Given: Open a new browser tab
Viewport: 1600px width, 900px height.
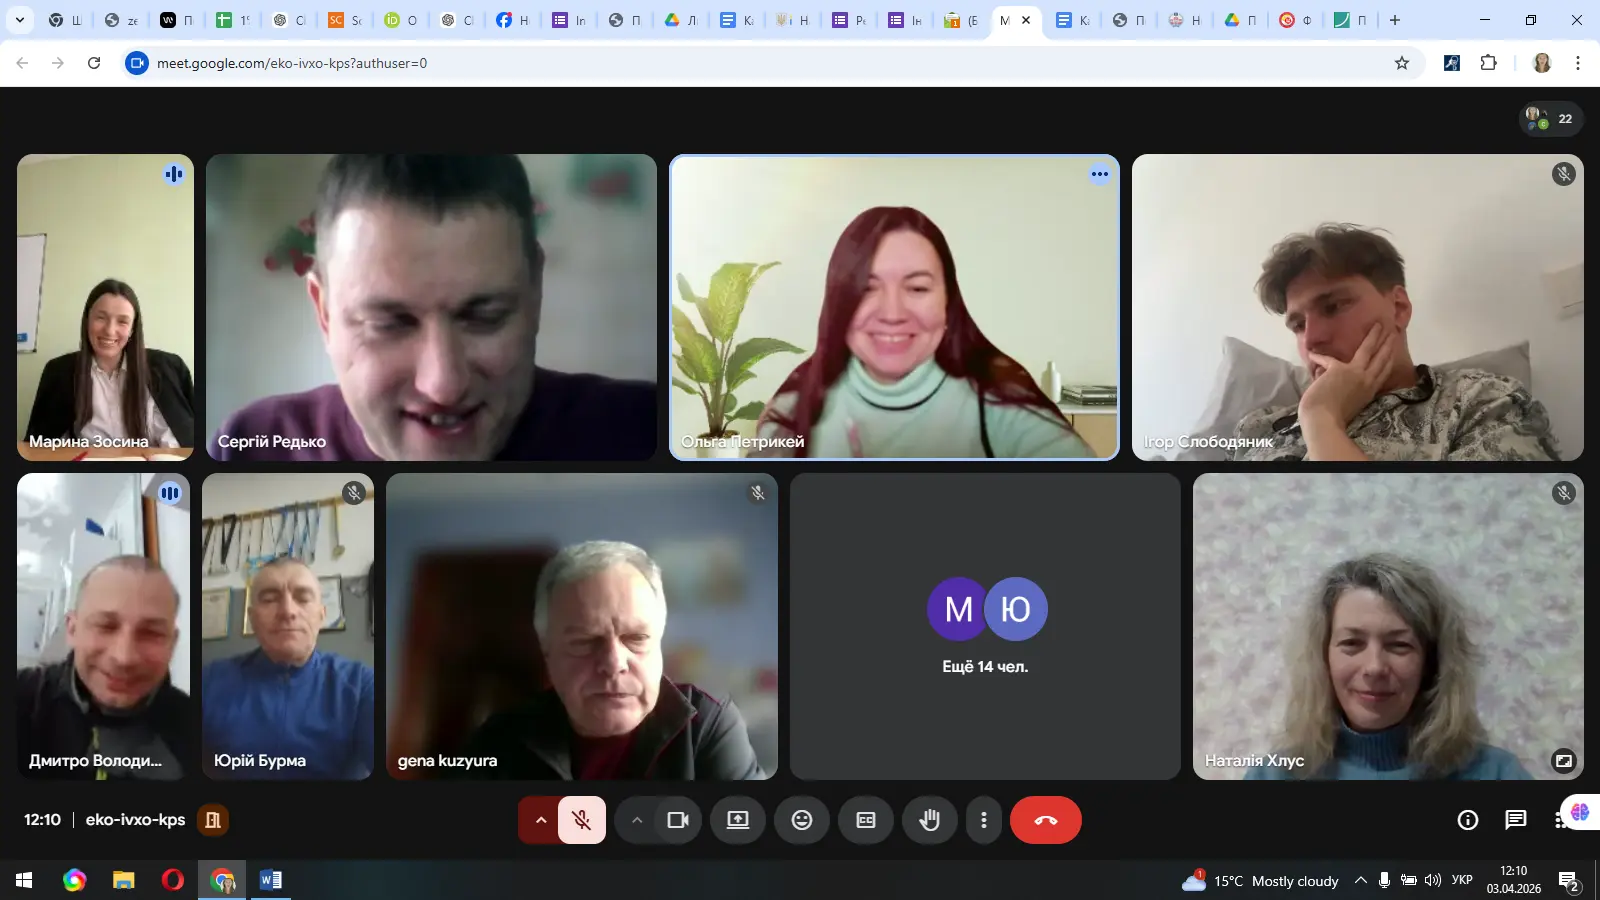Looking at the screenshot, I should click(1395, 20).
